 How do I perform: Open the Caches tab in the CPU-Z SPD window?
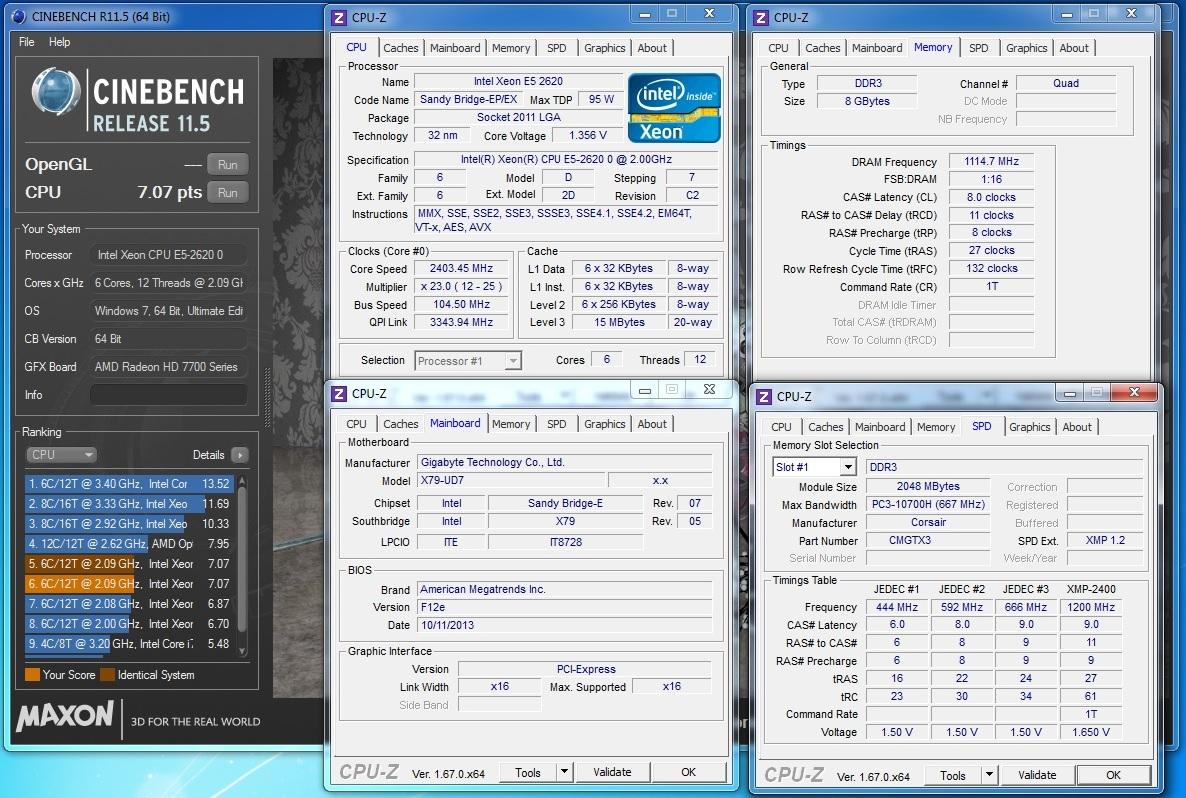click(x=825, y=427)
